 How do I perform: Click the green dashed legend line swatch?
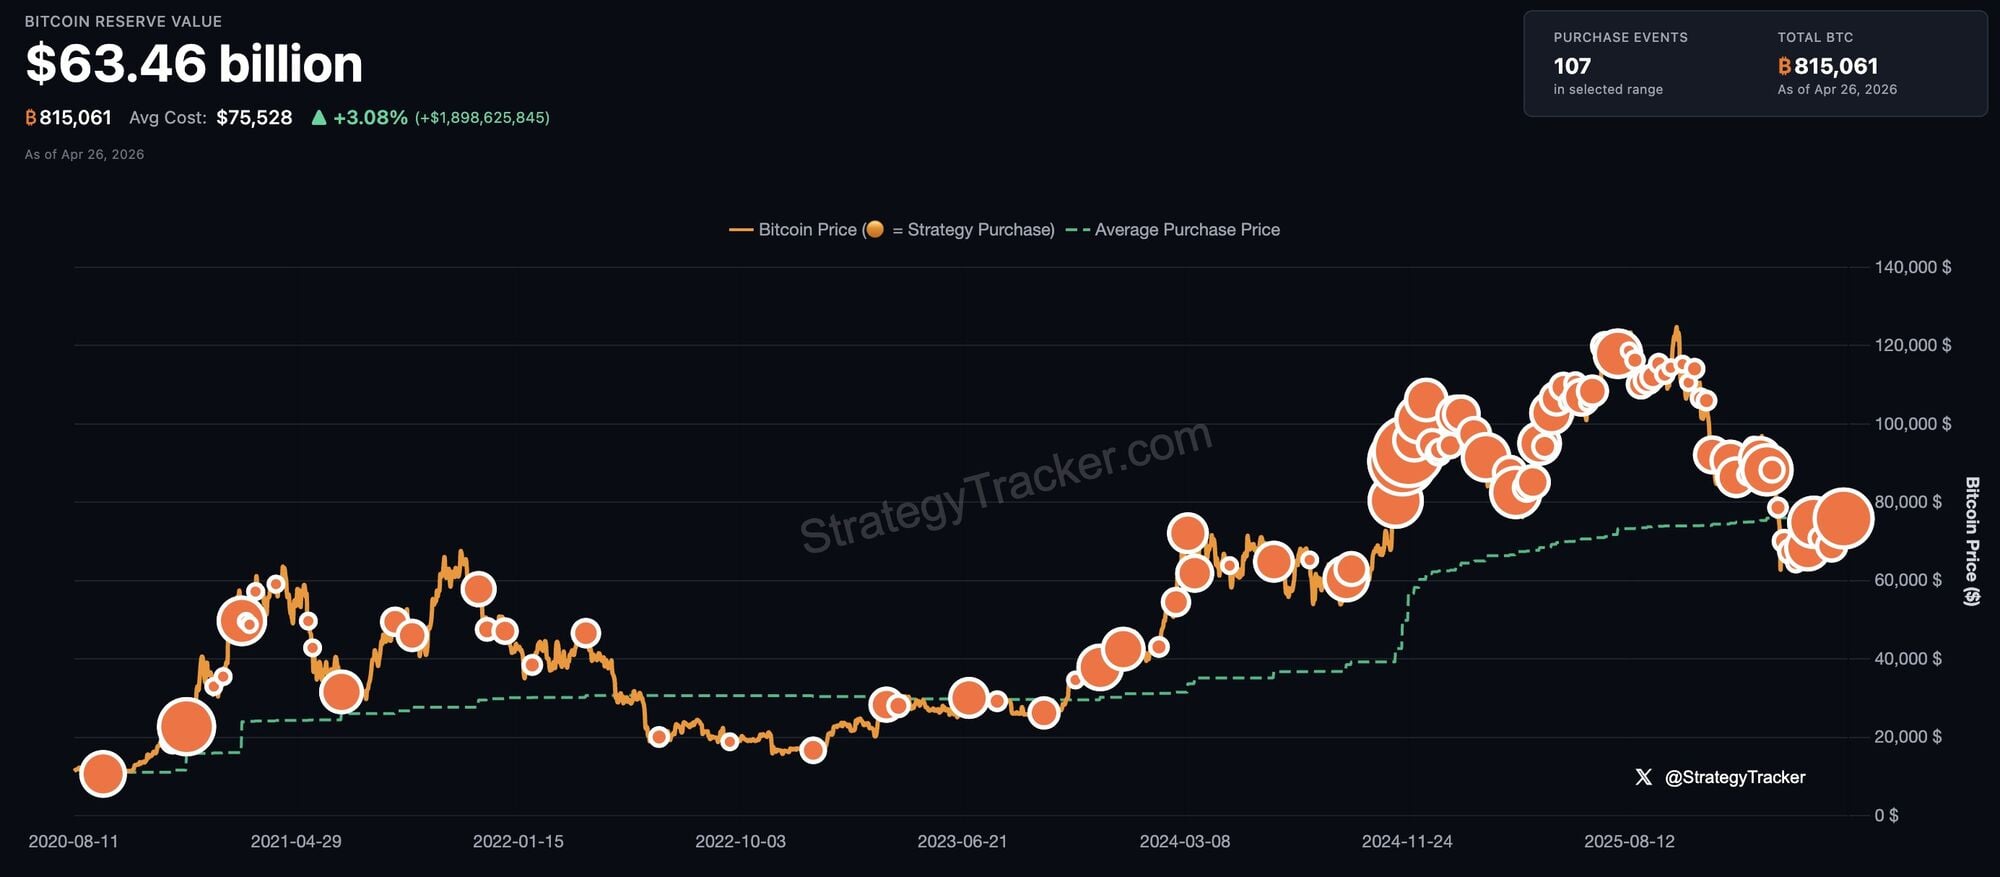pyautogui.click(x=1078, y=230)
